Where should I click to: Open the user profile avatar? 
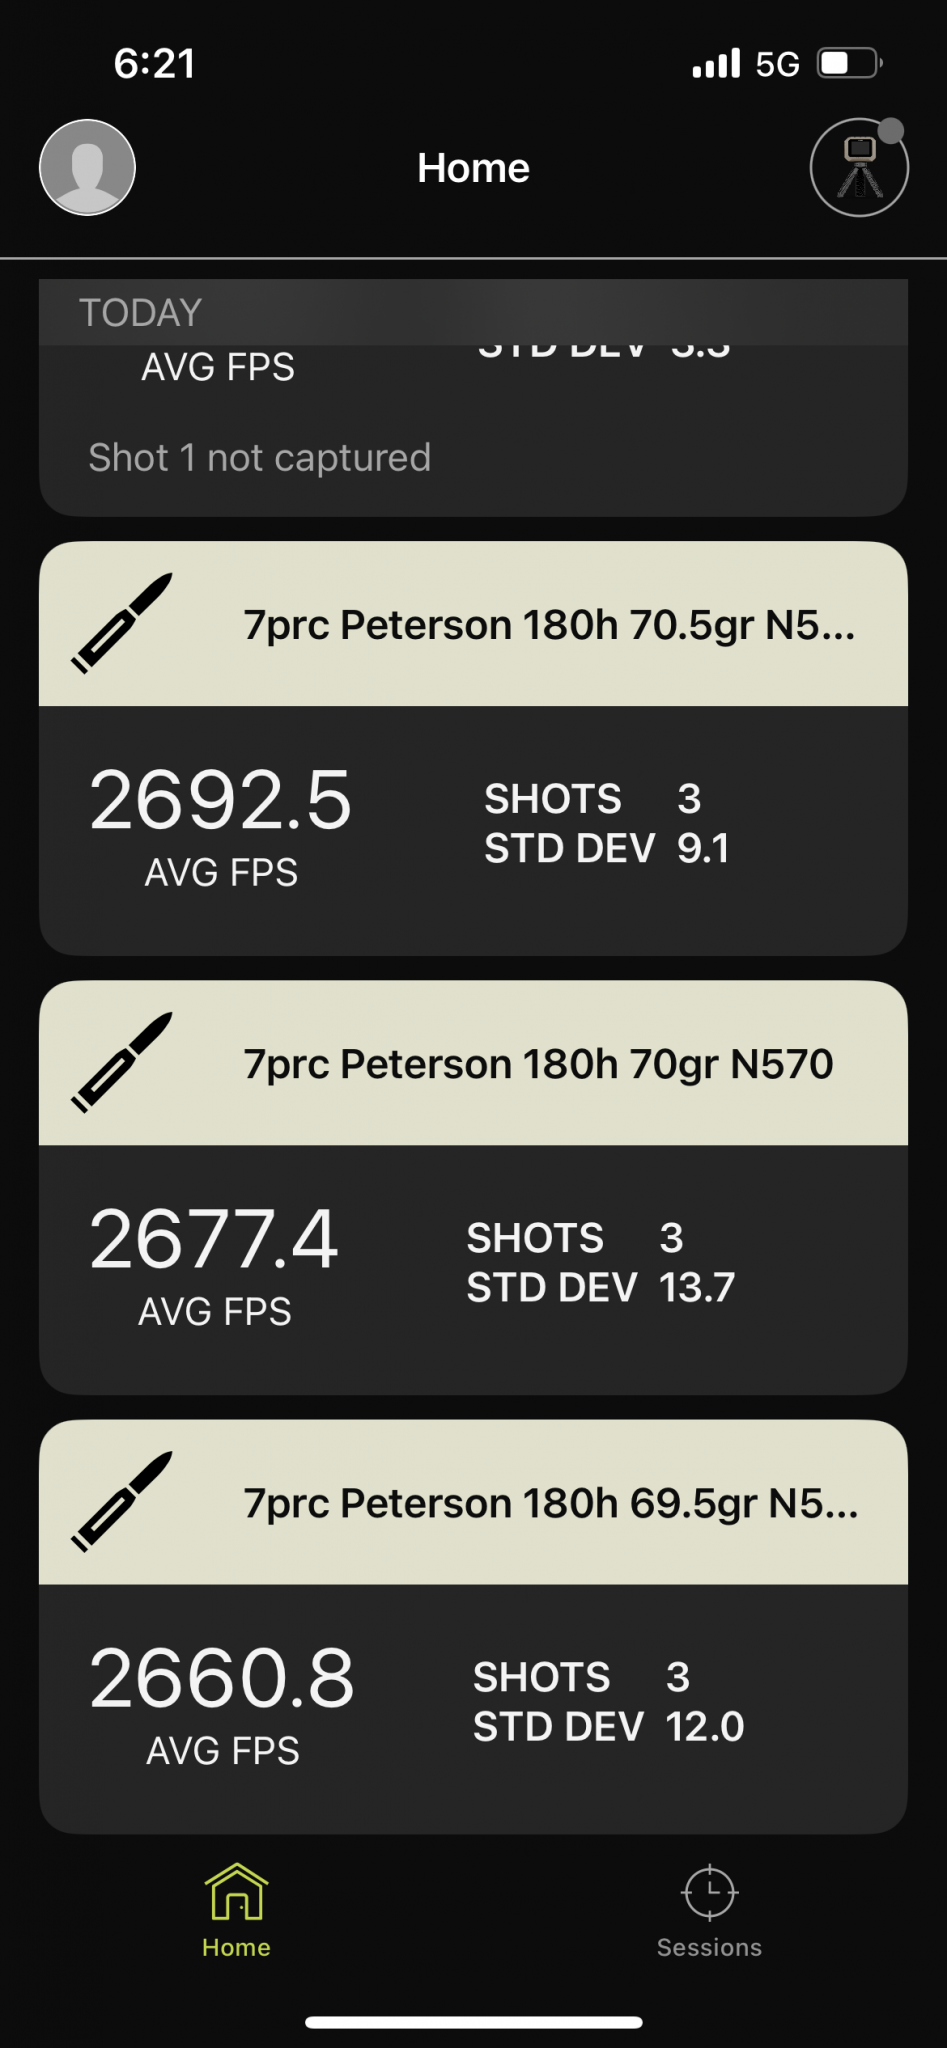[87, 167]
